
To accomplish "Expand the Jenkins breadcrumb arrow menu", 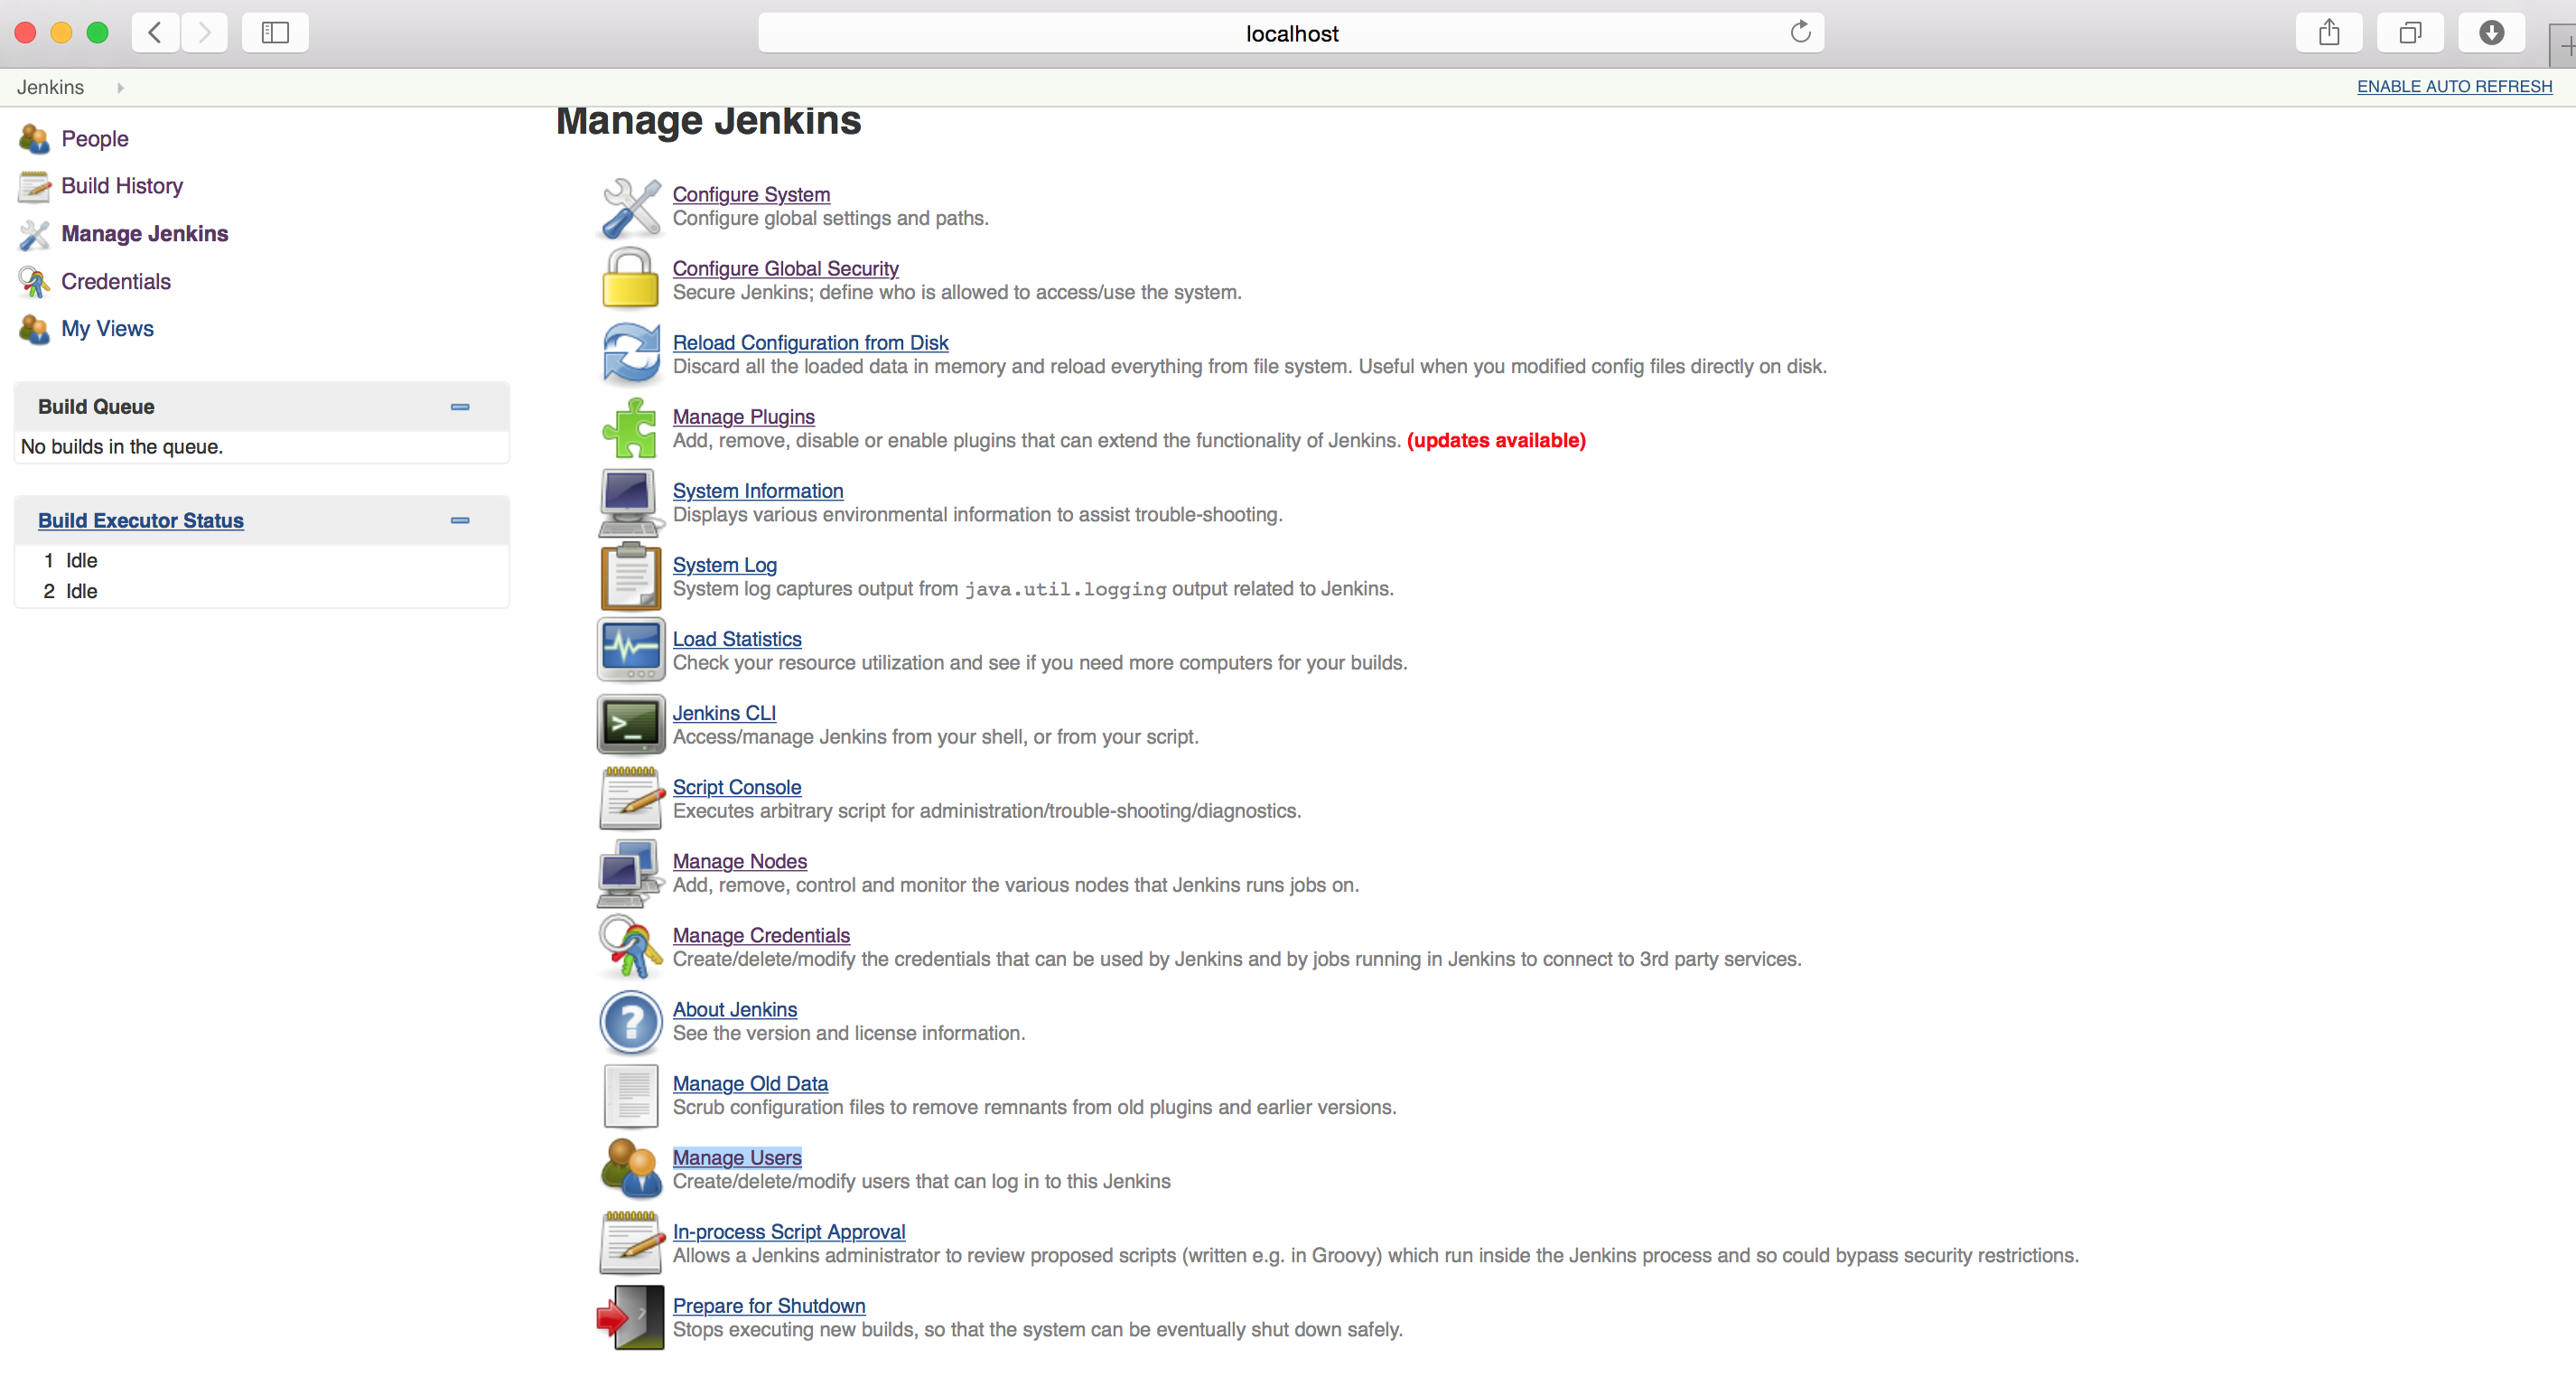I will 120,88.
